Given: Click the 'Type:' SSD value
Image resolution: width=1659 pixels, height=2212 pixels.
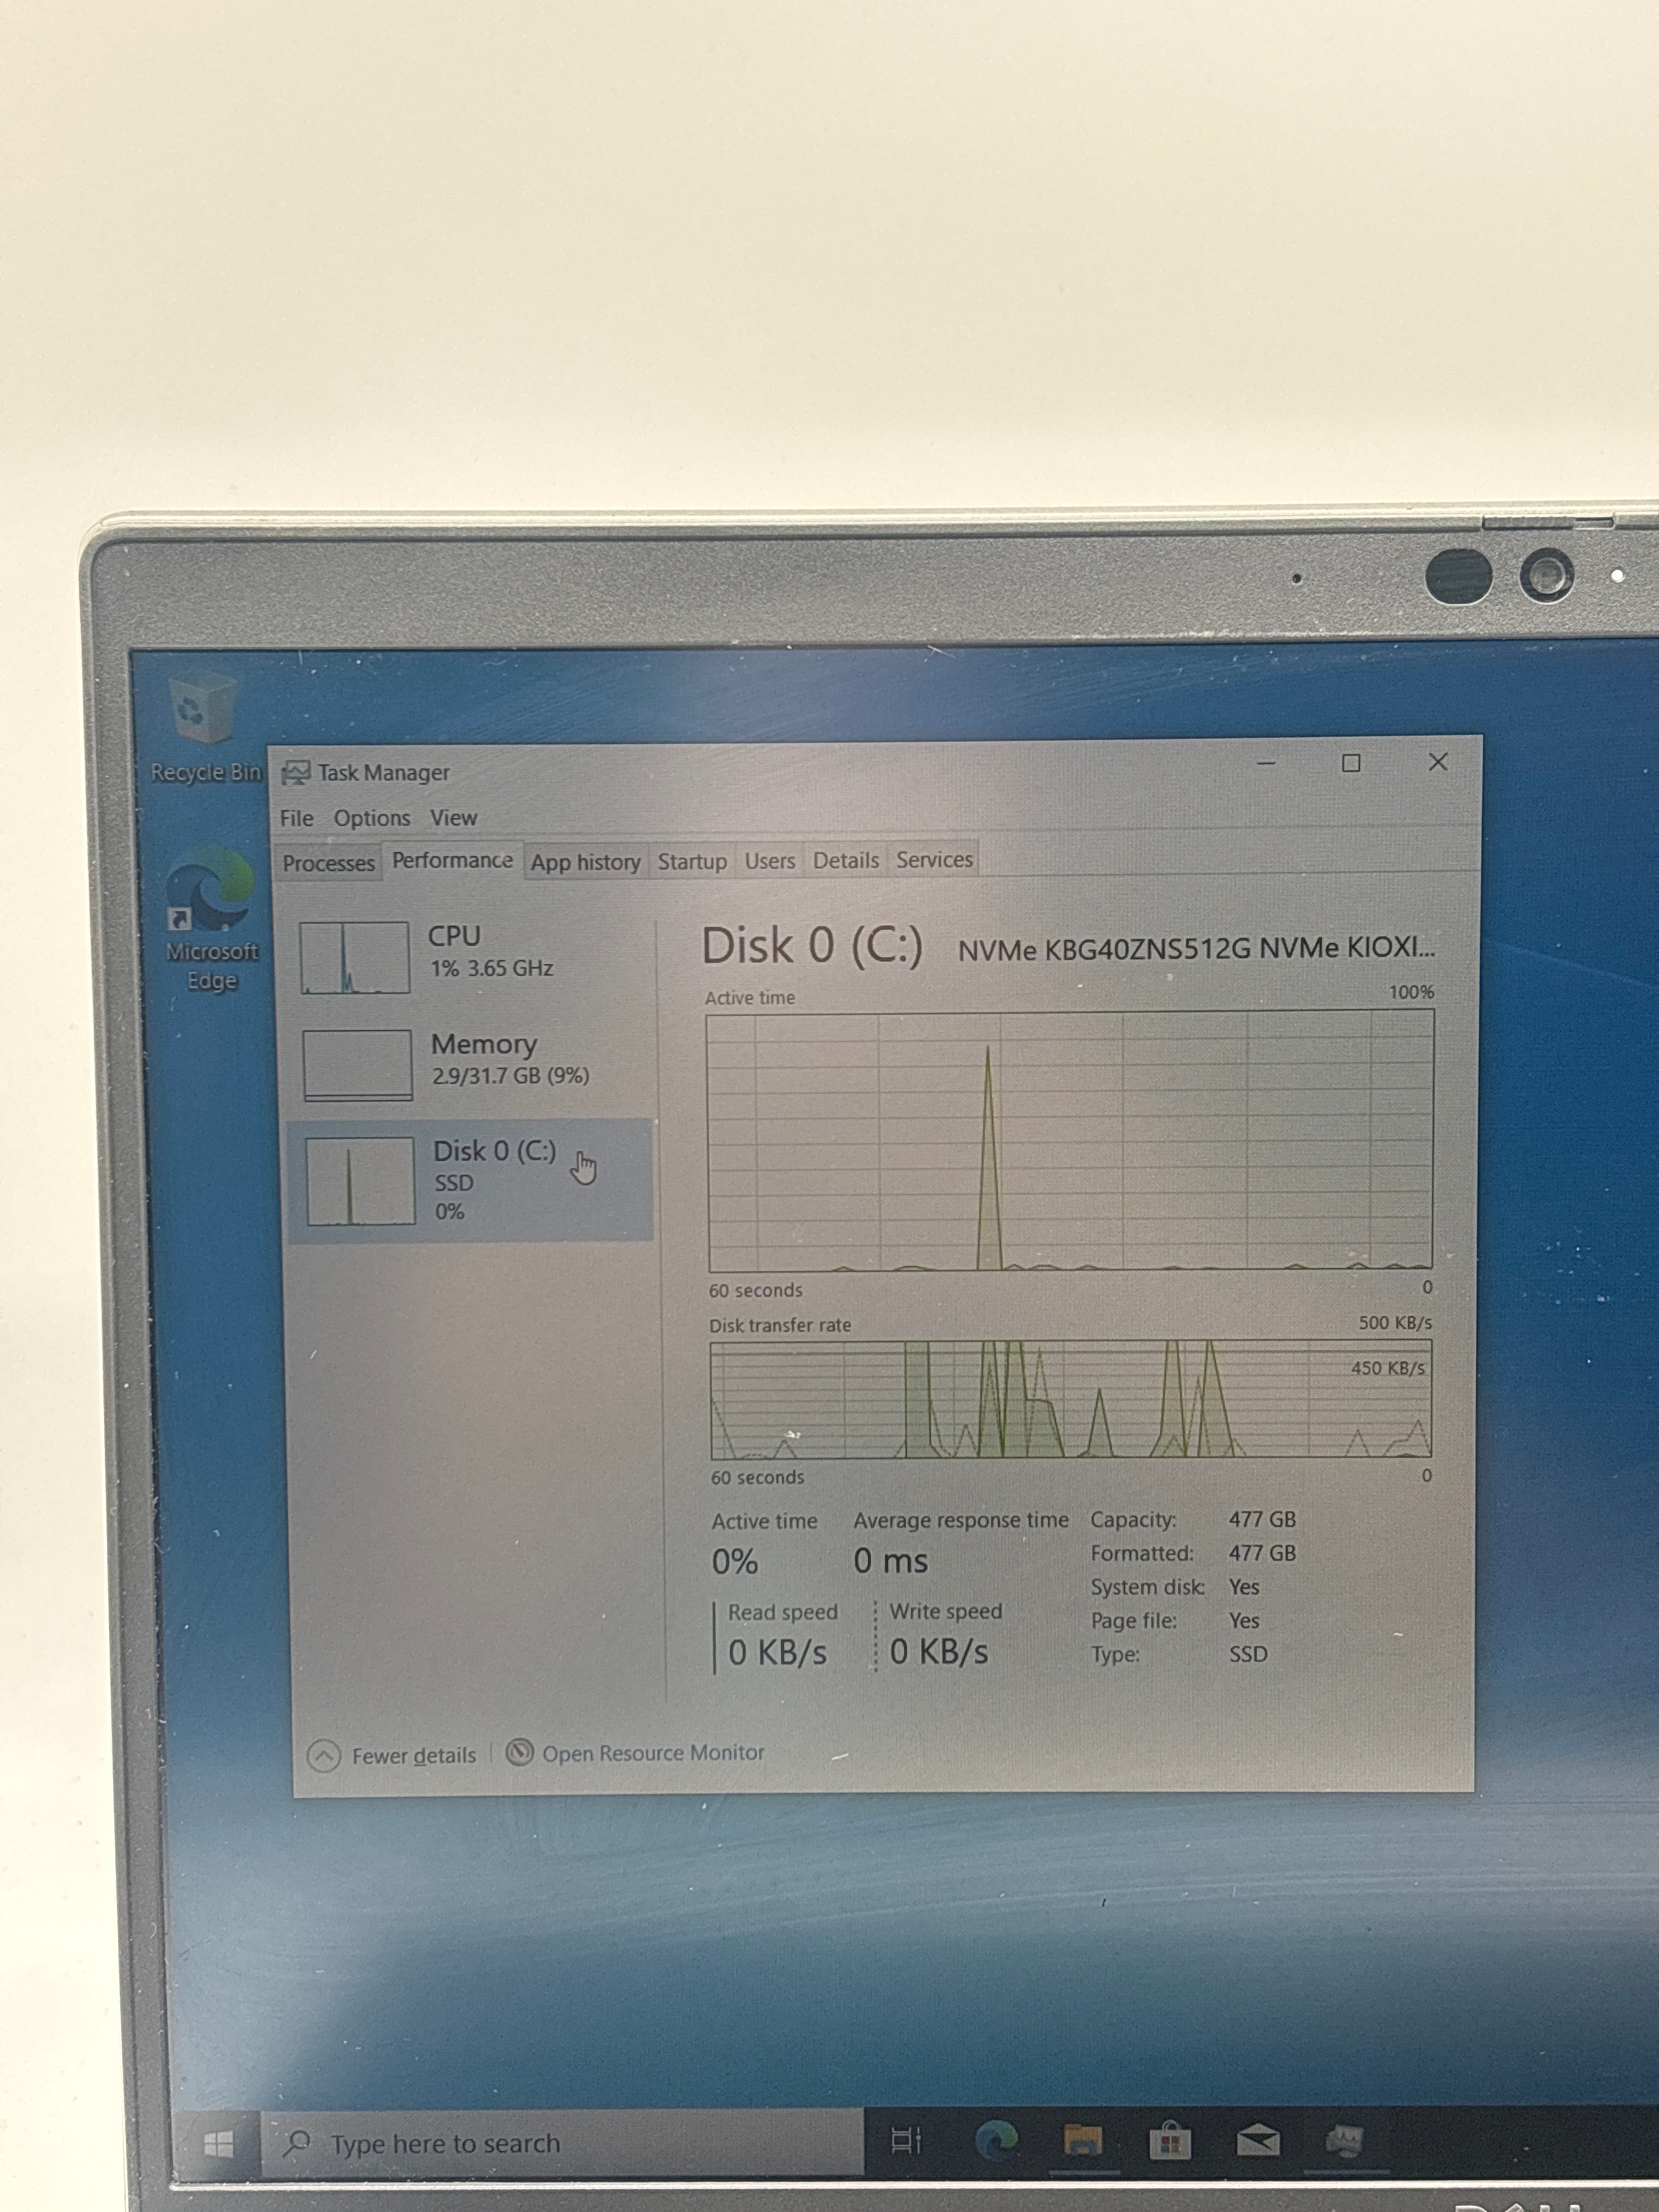Looking at the screenshot, I should [1248, 1654].
